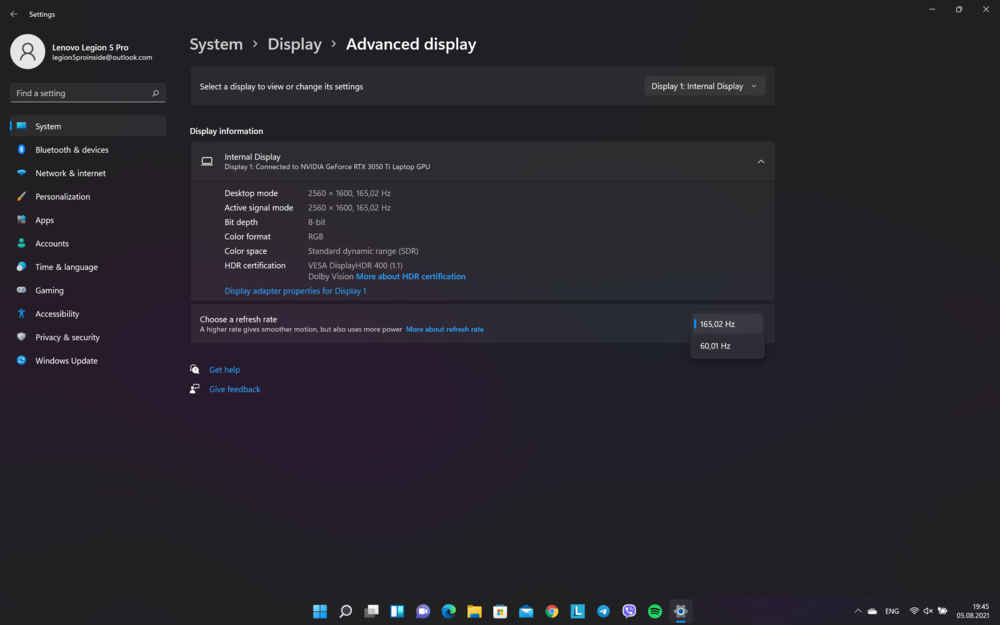Viewport: 1000px width, 625px height.
Task: Open Wi-Fi network tray icon
Action: 914,611
